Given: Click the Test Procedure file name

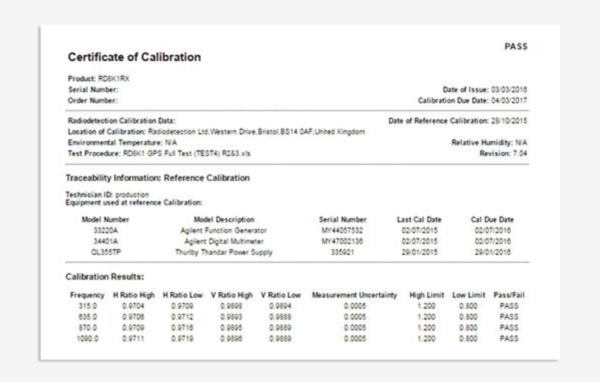Looking at the screenshot, I should point(187,153).
